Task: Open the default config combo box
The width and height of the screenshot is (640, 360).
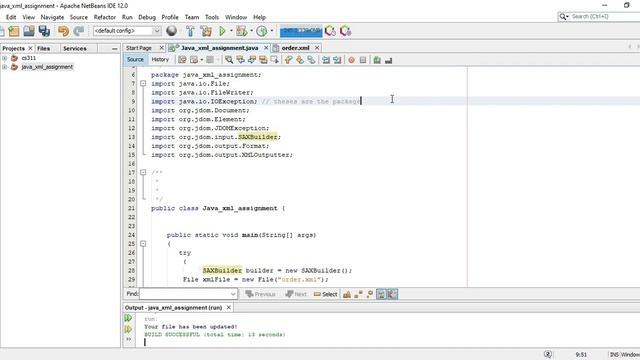Action: click(x=127, y=31)
